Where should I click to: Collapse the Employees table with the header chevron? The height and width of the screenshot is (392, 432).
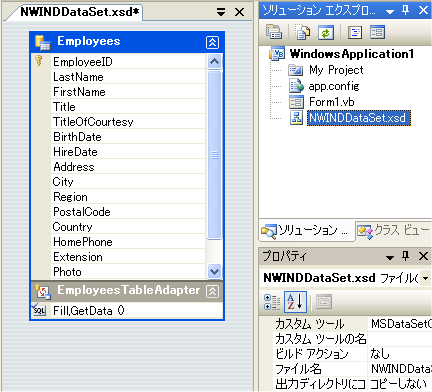click(212, 42)
